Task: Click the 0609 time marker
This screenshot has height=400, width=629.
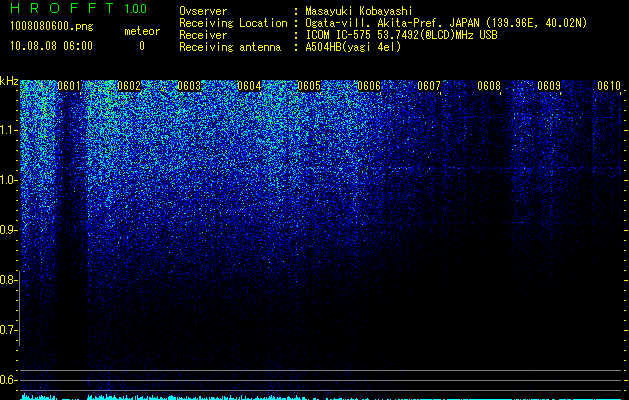Action: coord(549,86)
